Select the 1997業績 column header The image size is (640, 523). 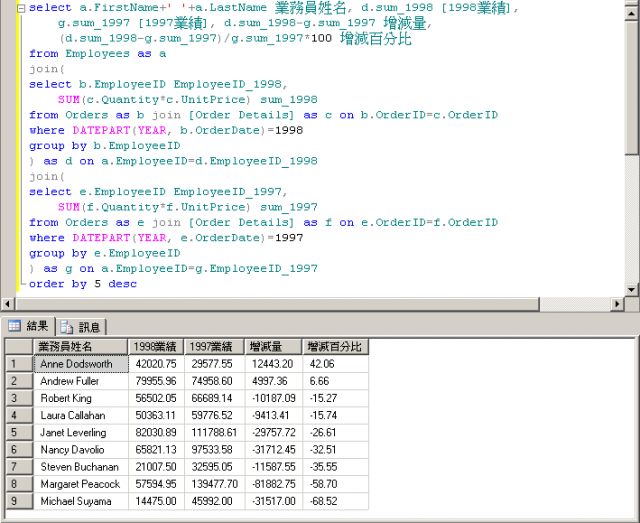tap(214, 347)
